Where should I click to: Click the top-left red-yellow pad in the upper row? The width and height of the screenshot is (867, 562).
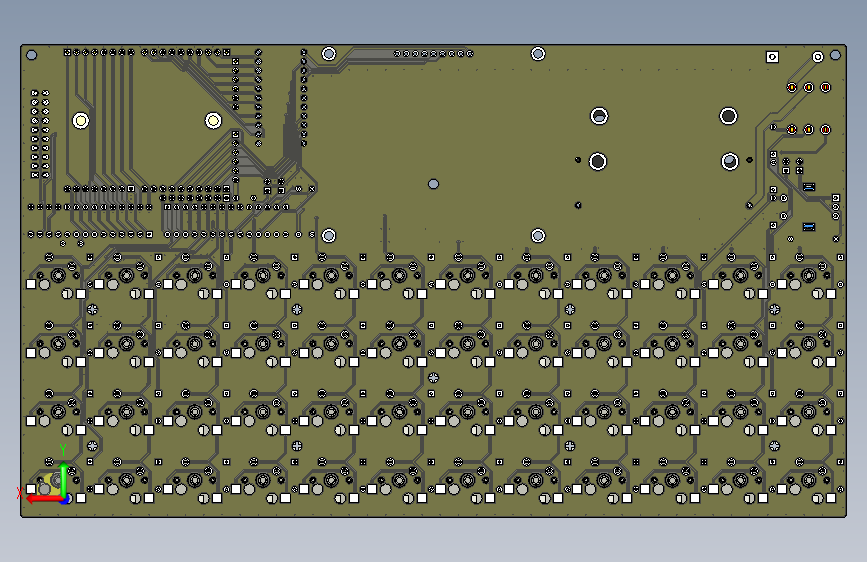(792, 87)
